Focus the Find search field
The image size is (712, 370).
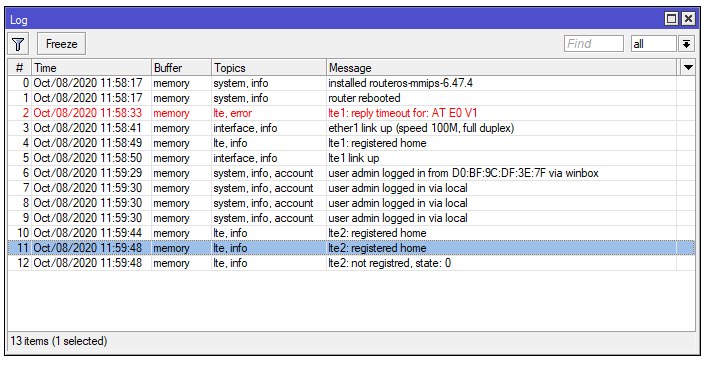[x=593, y=44]
